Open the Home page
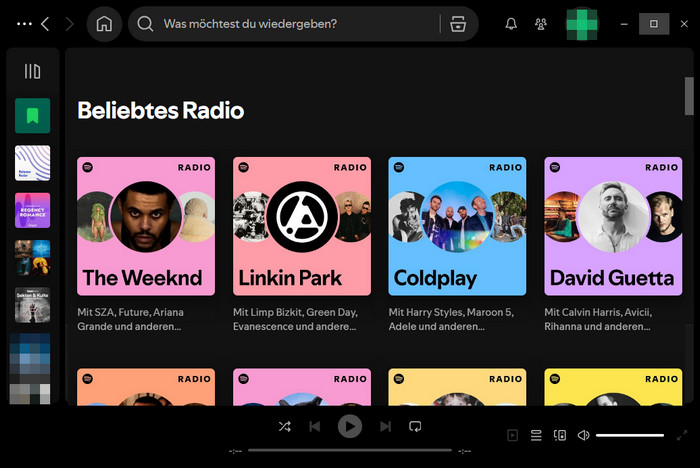The image size is (700, 468). click(x=104, y=24)
